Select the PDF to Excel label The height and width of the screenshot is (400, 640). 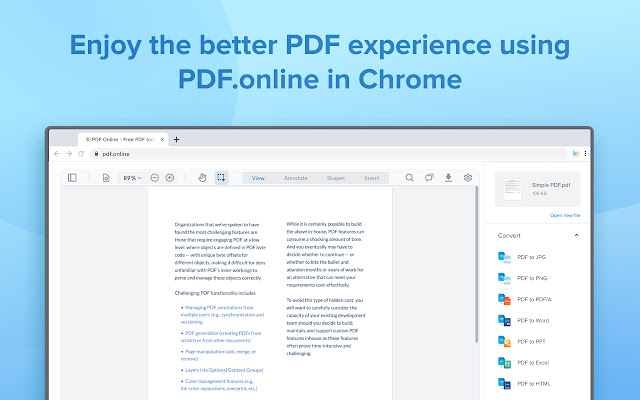(x=533, y=362)
